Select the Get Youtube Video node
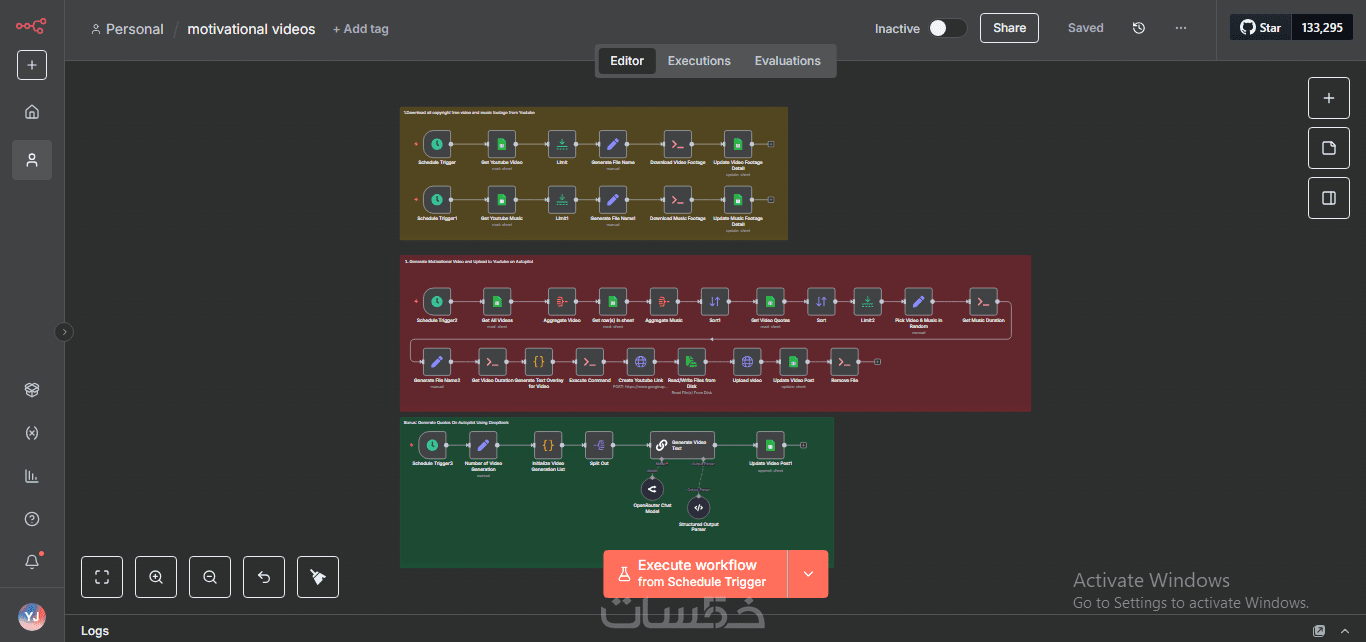Screen dimensions: 1366x642 pyautogui.click(x=502, y=144)
